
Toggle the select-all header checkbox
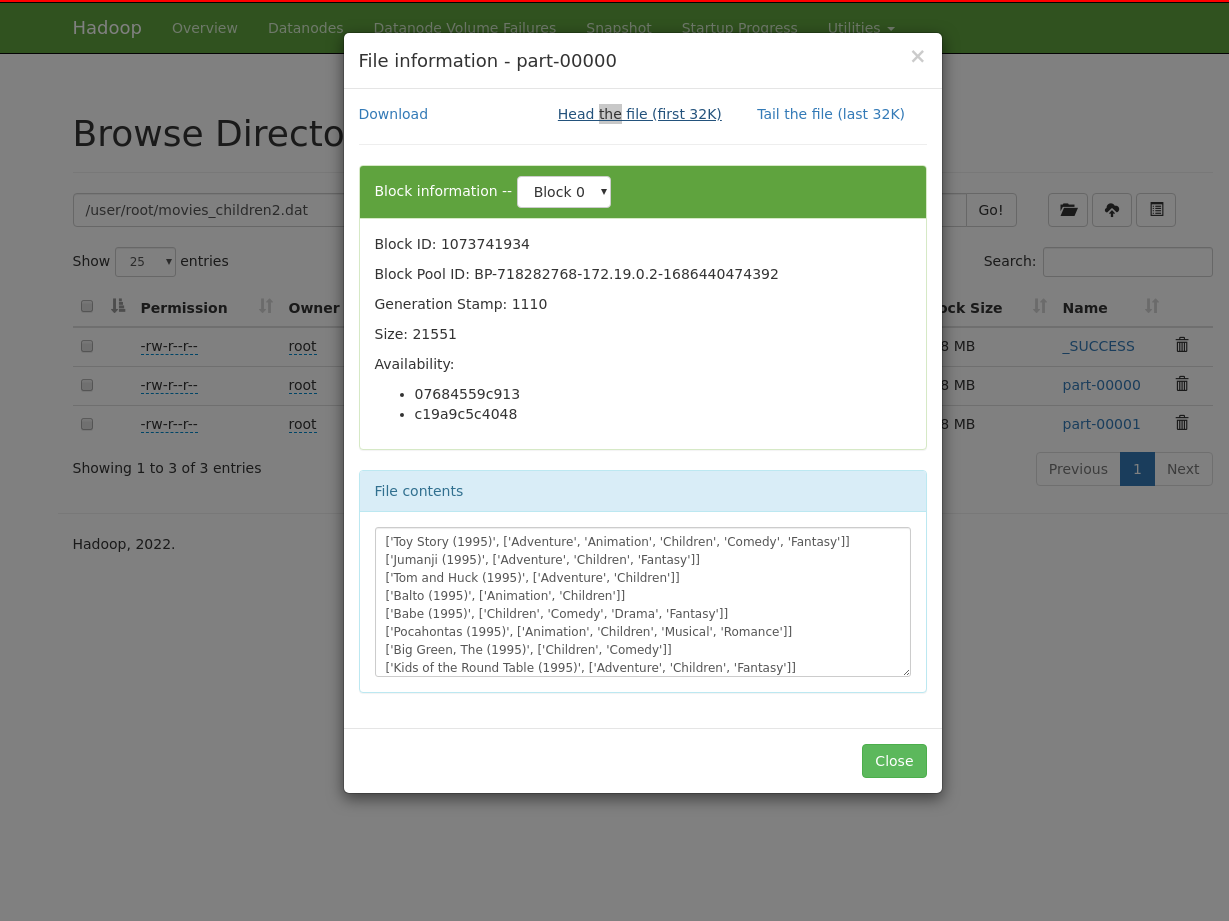point(87,306)
